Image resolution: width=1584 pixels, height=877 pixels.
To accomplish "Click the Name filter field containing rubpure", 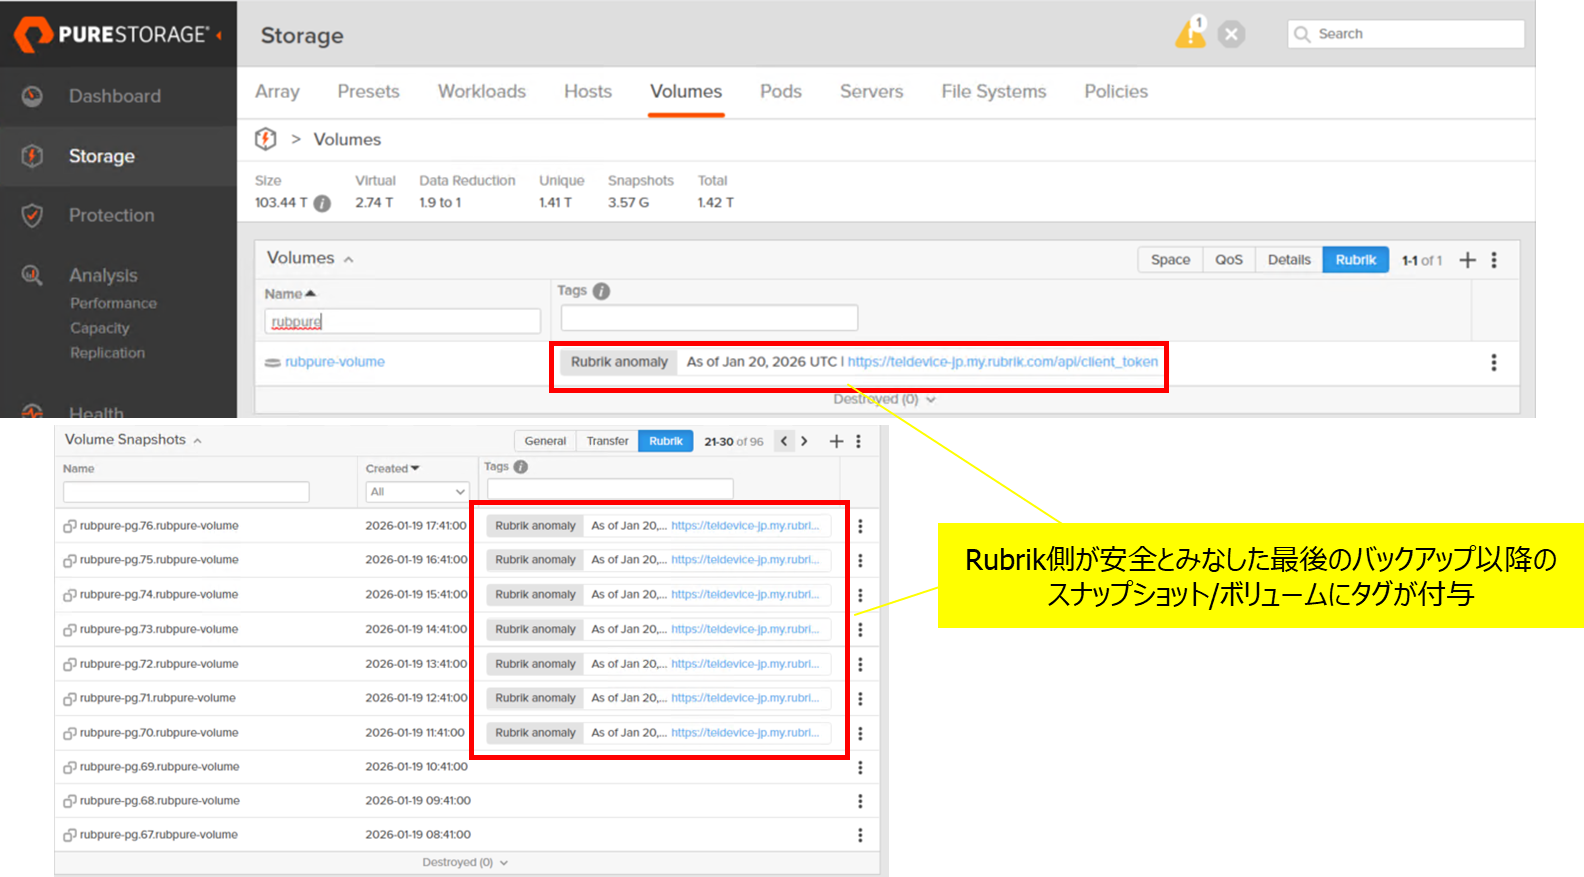I will (402, 321).
